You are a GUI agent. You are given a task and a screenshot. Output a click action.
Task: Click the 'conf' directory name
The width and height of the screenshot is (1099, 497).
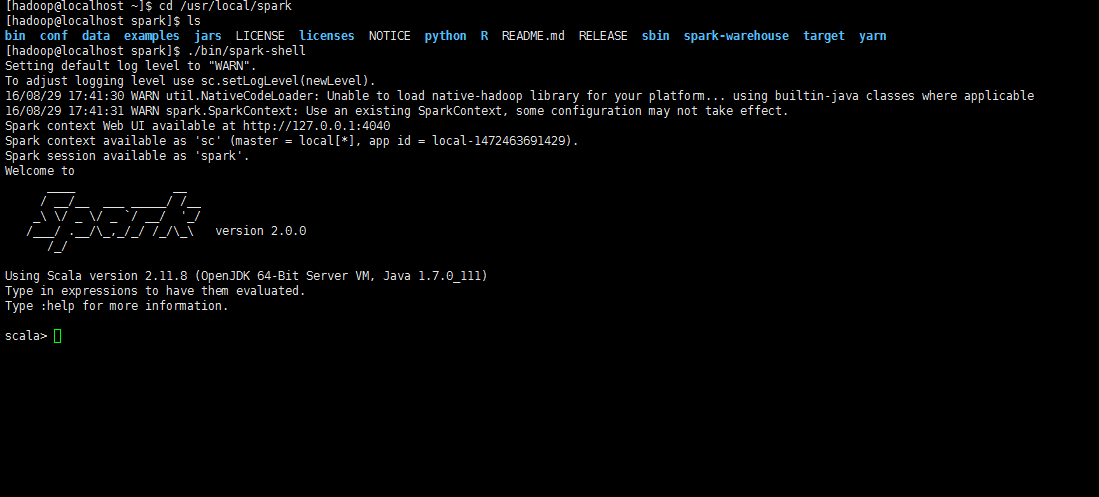click(54, 36)
